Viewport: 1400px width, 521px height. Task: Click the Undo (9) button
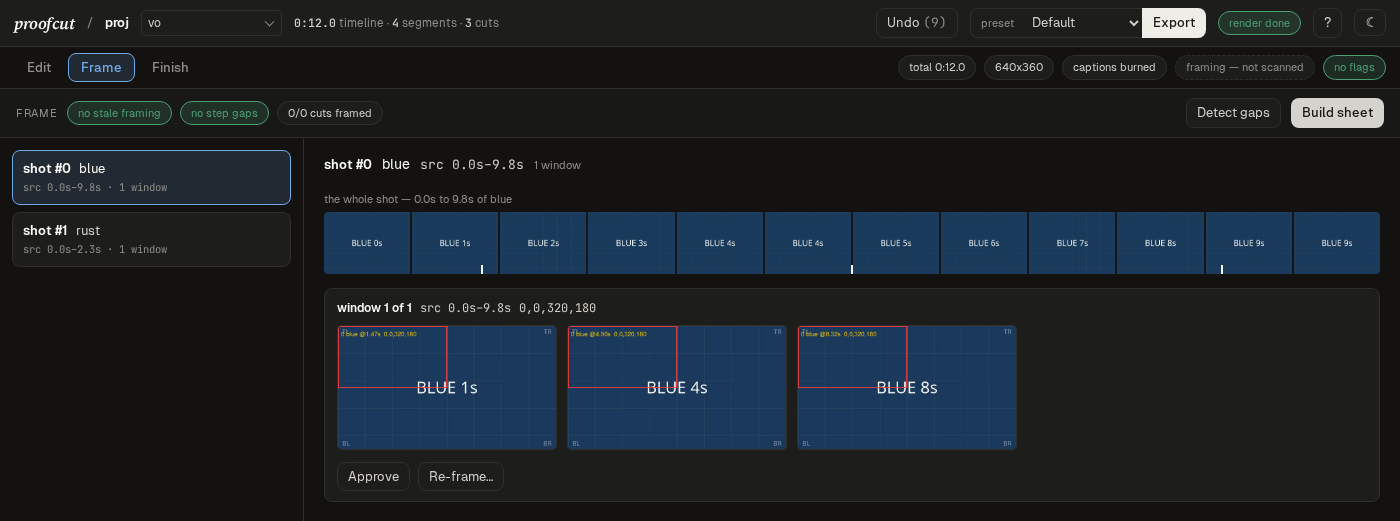[917, 23]
